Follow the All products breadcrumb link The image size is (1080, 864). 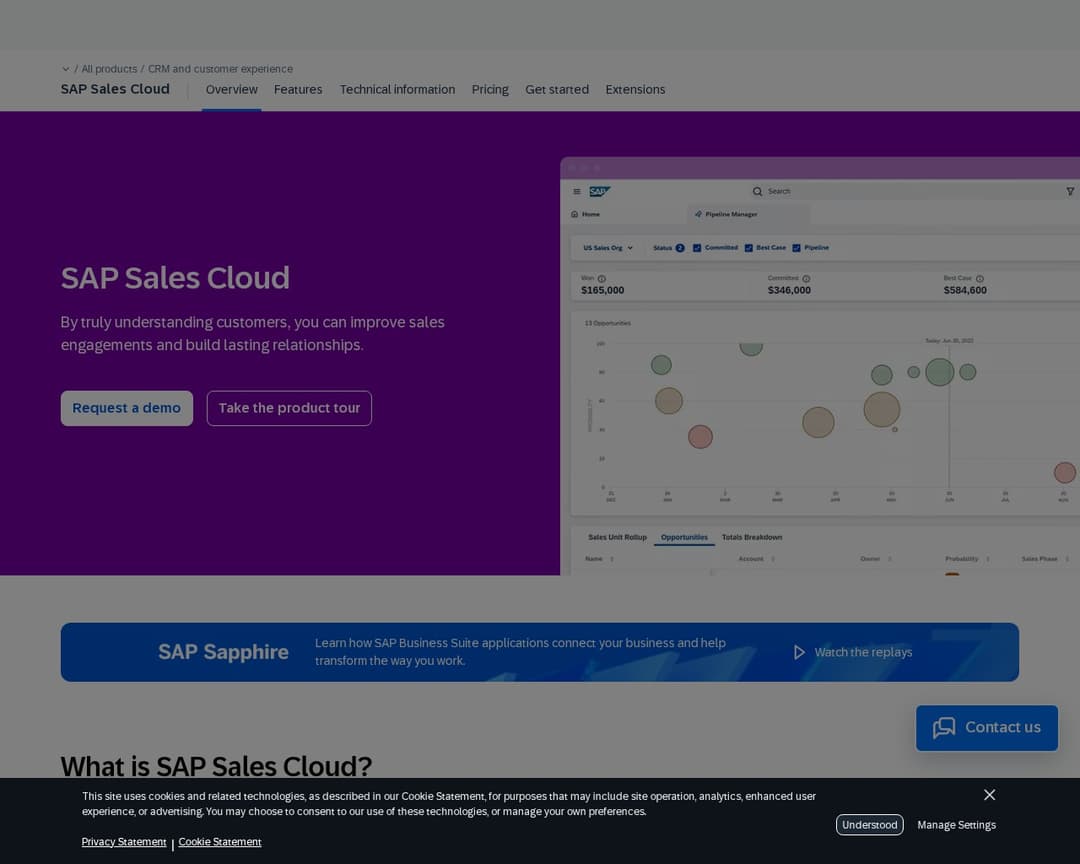click(109, 69)
